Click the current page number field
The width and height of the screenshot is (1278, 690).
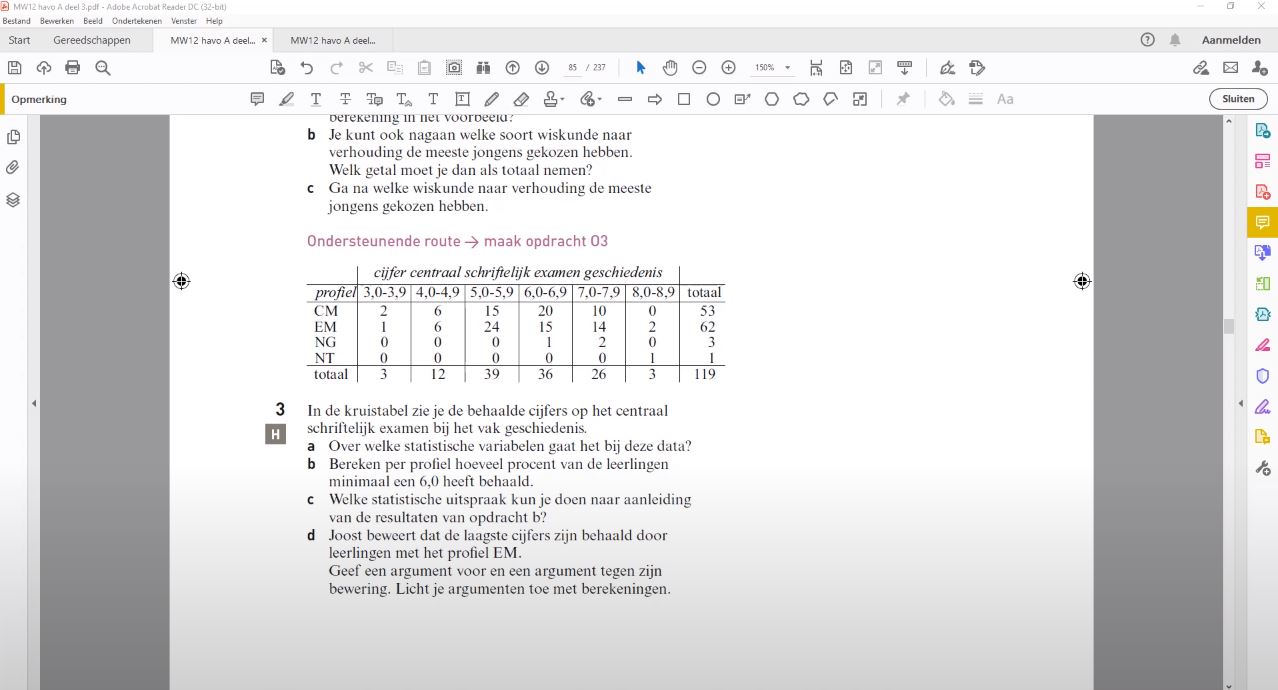tap(572, 68)
